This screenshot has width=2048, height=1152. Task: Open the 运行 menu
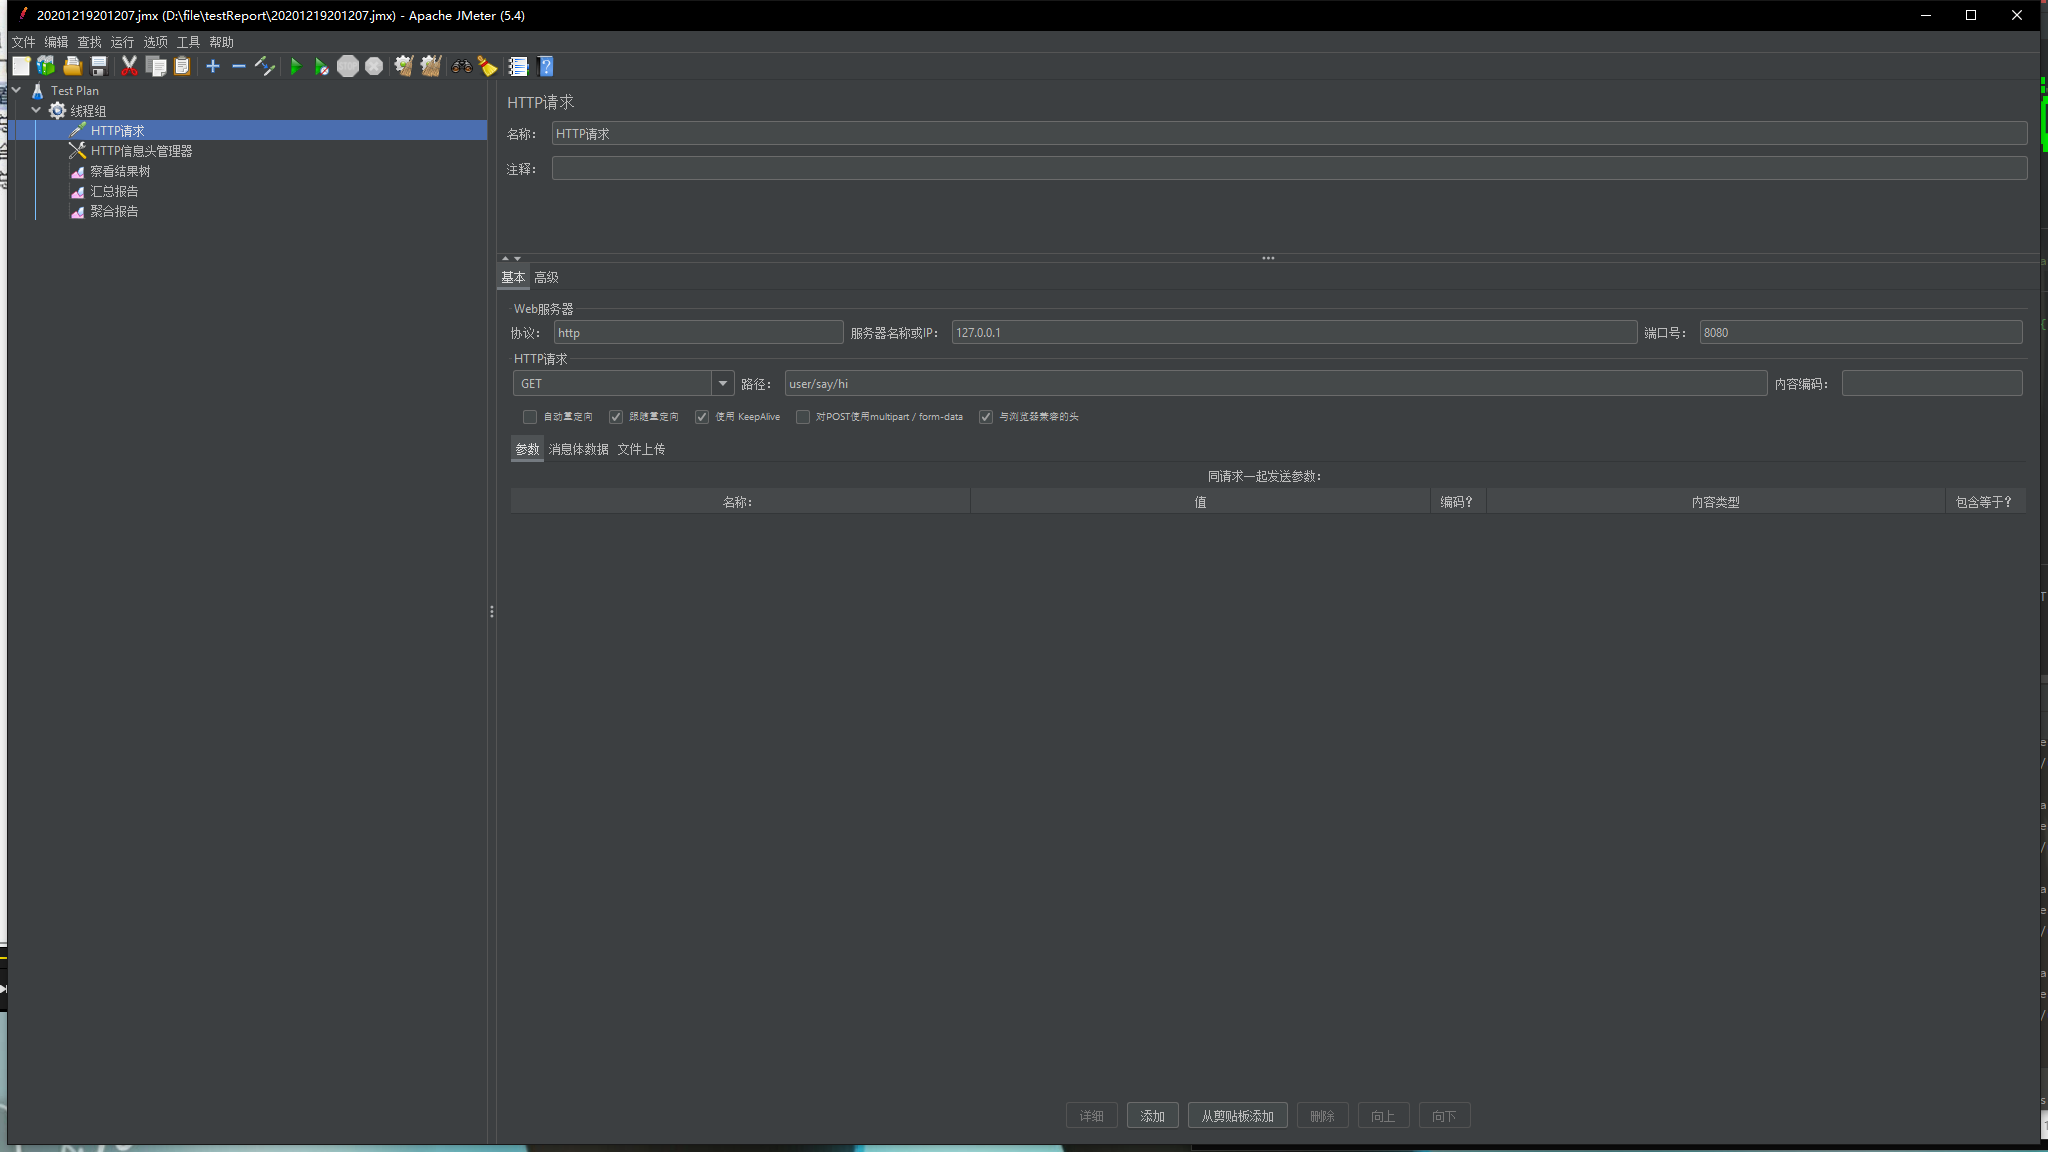point(122,42)
